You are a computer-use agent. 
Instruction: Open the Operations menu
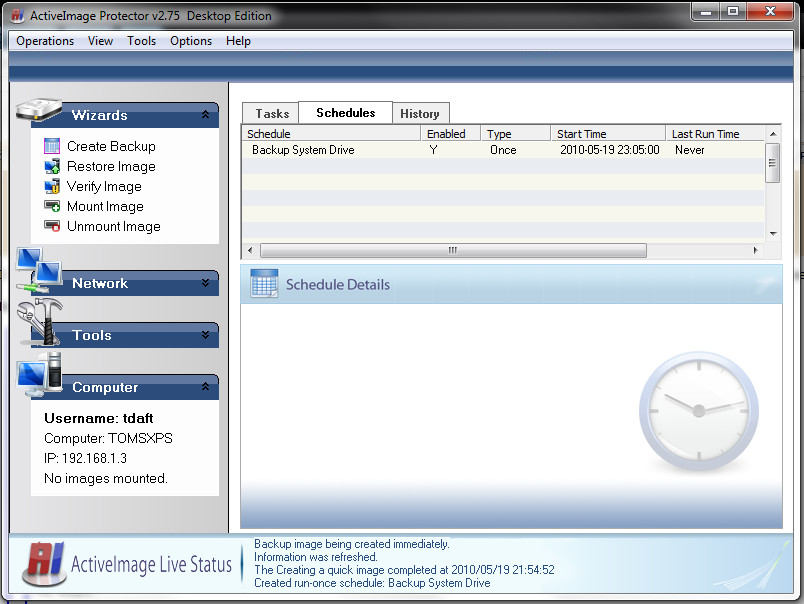pos(45,41)
